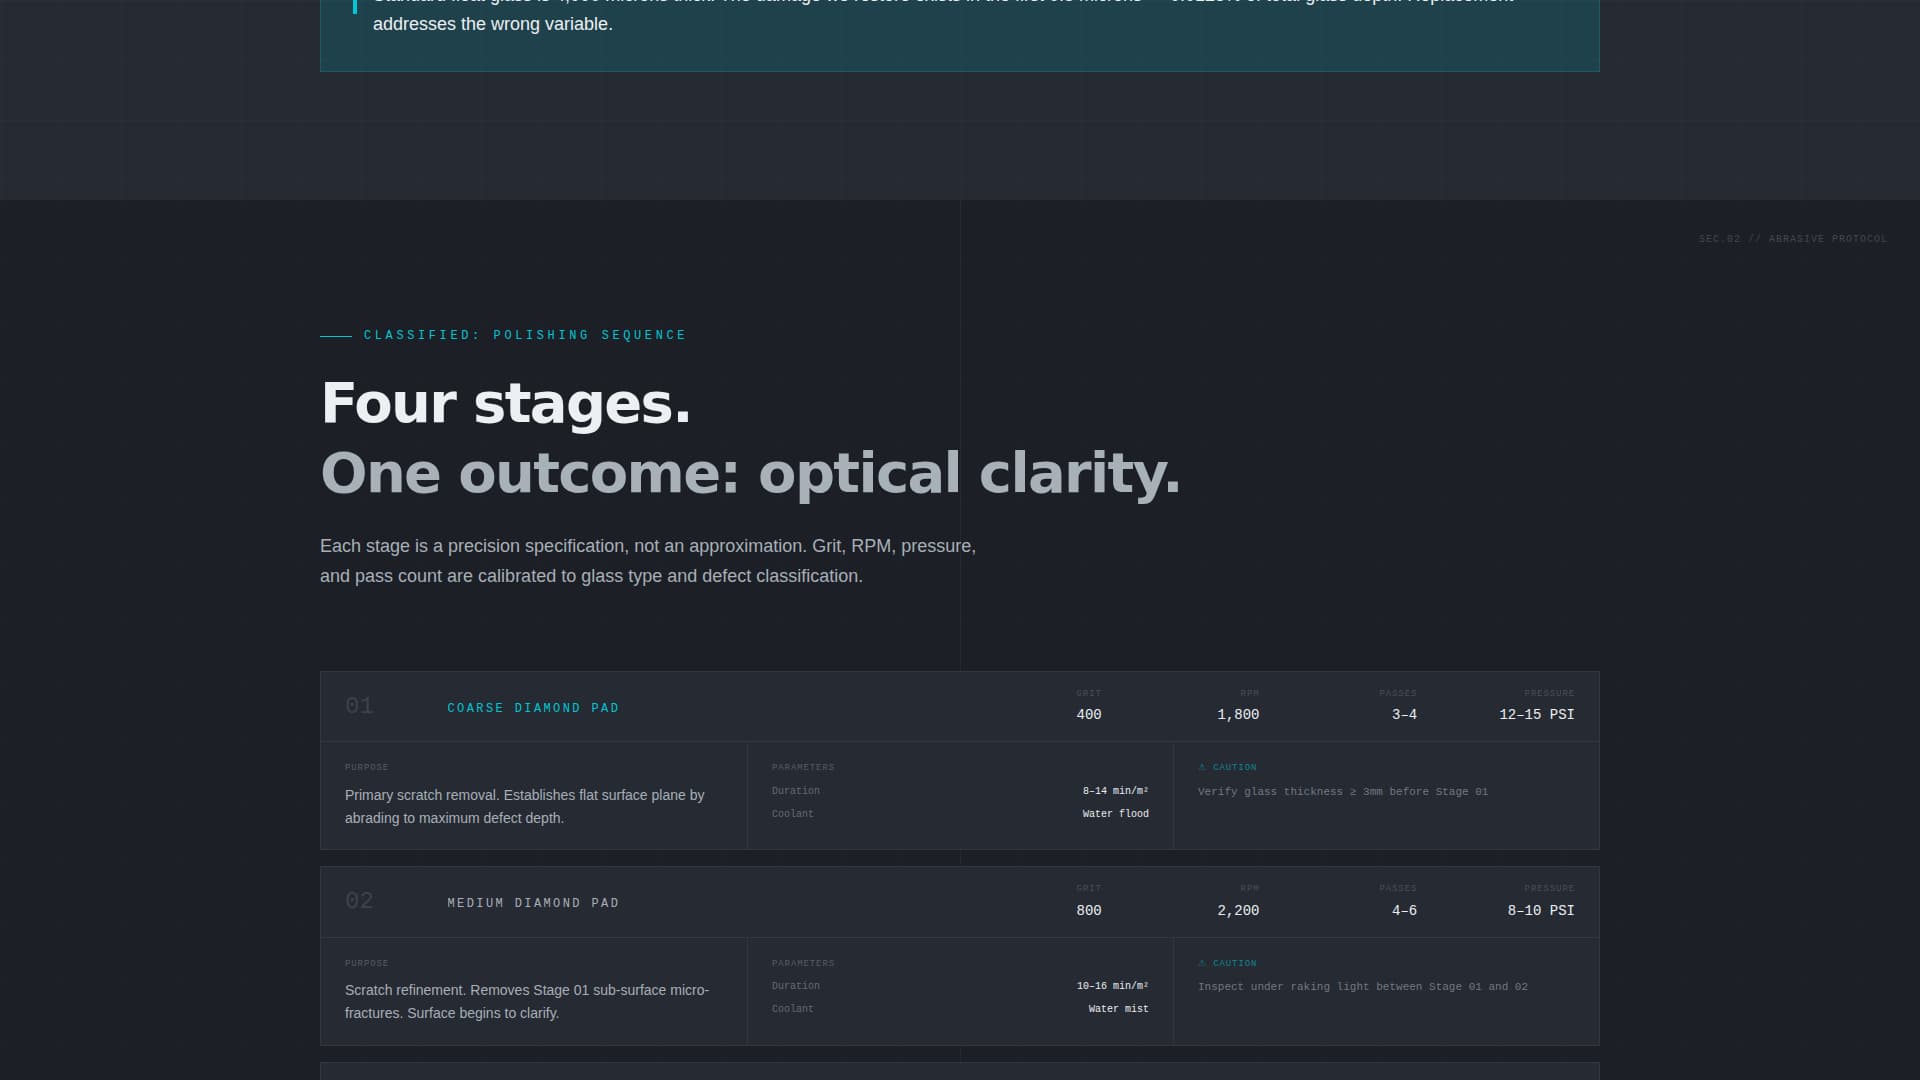Click the RPM value 1,800
This screenshot has height=1080, width=1920.
click(1238, 715)
